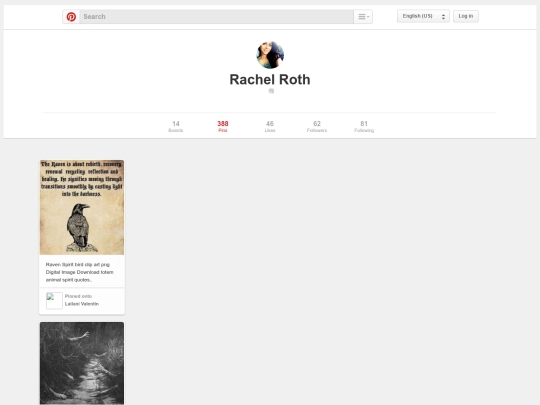Switch to the 14 Boards tab
The image size is (540, 405).
(176, 126)
